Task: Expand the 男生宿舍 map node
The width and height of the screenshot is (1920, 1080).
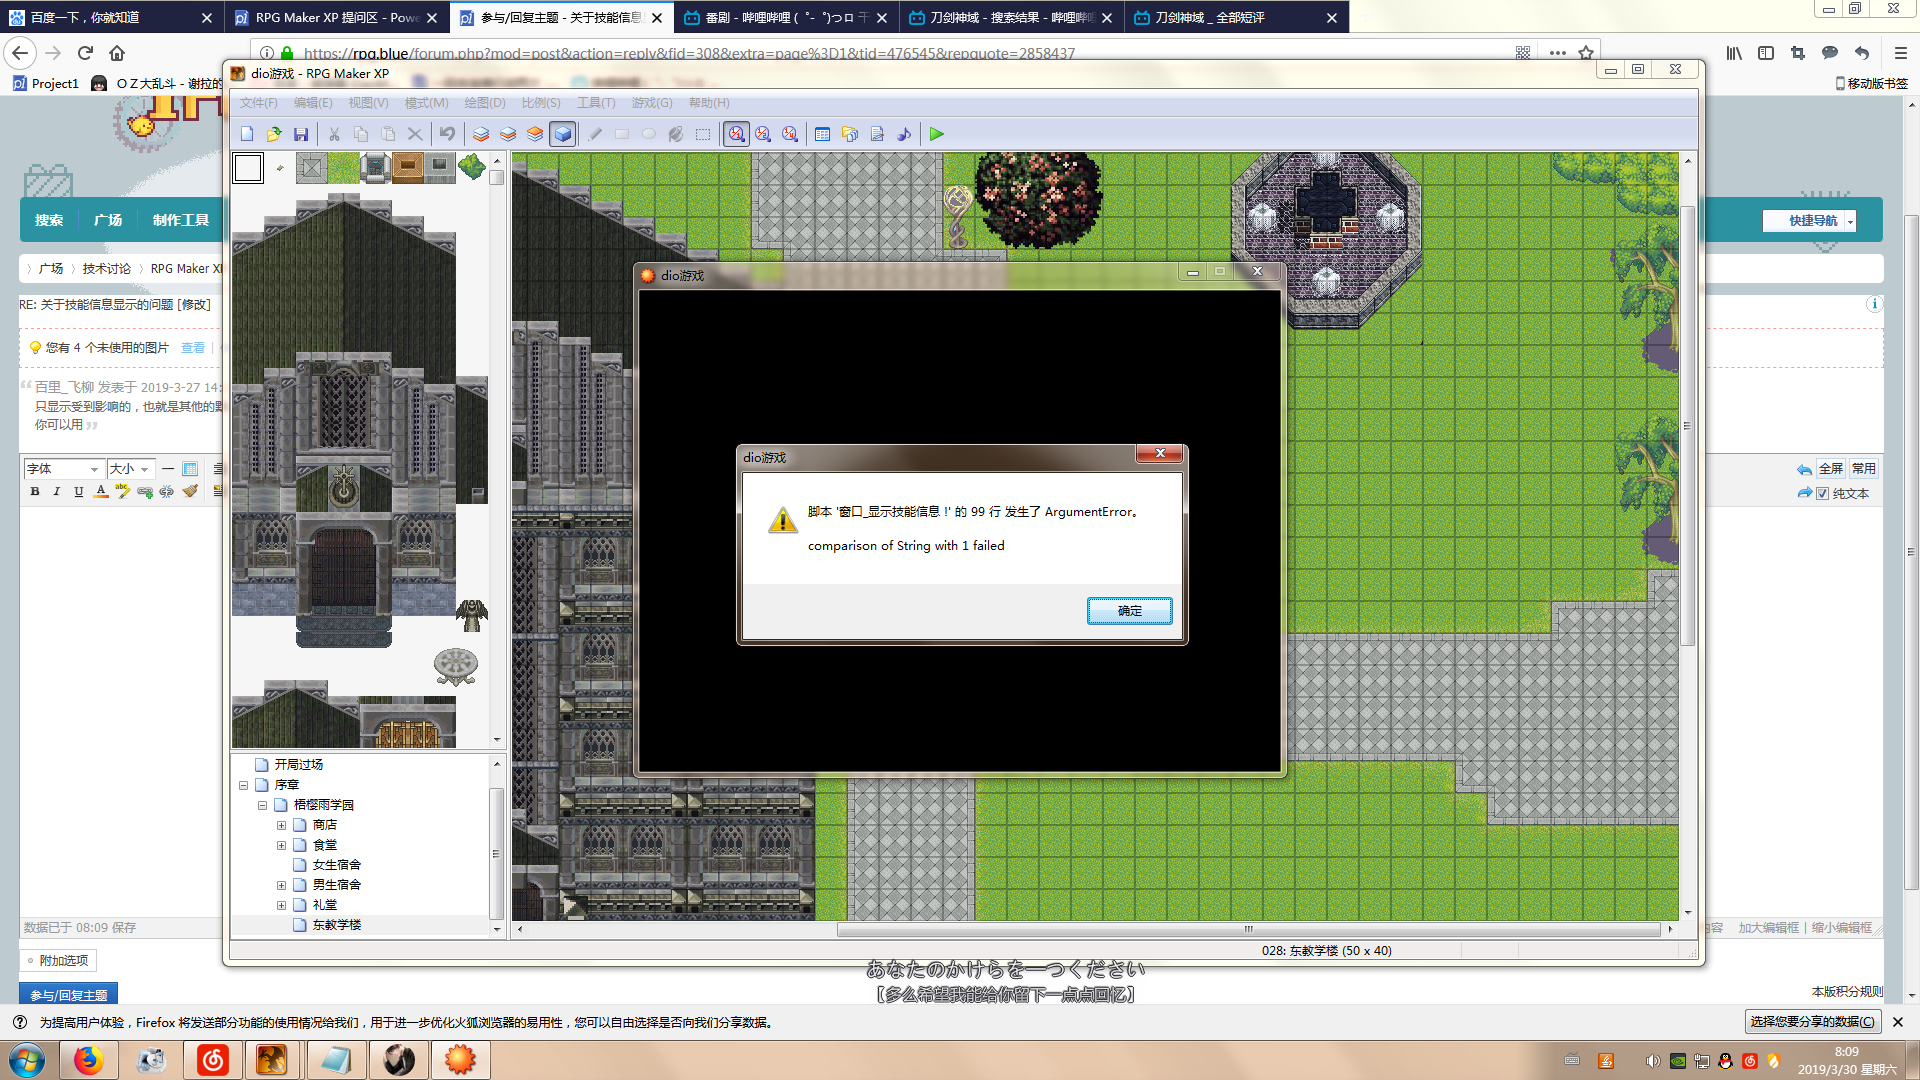Action: pyautogui.click(x=281, y=885)
